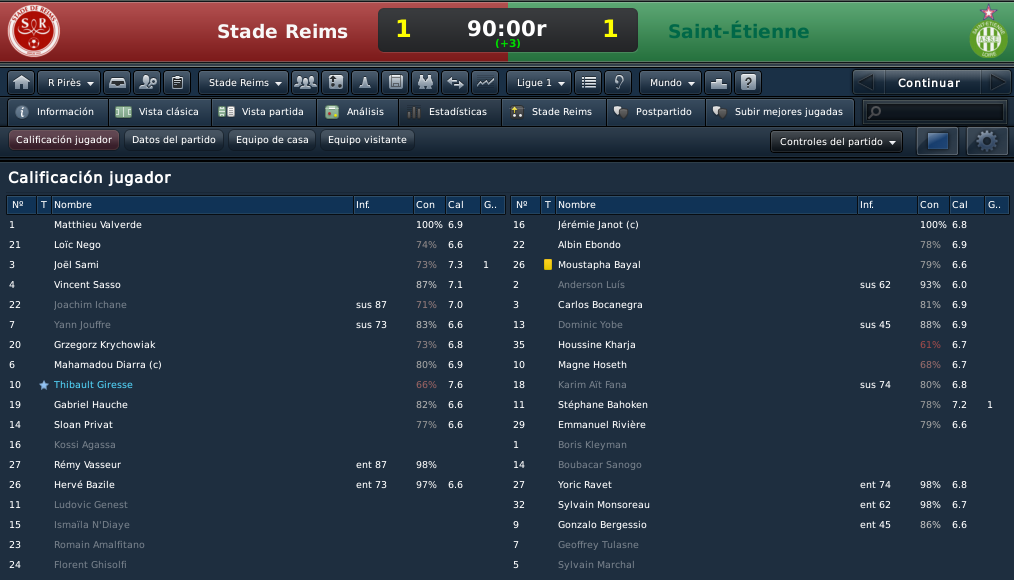Open the squad players icon

305,83
